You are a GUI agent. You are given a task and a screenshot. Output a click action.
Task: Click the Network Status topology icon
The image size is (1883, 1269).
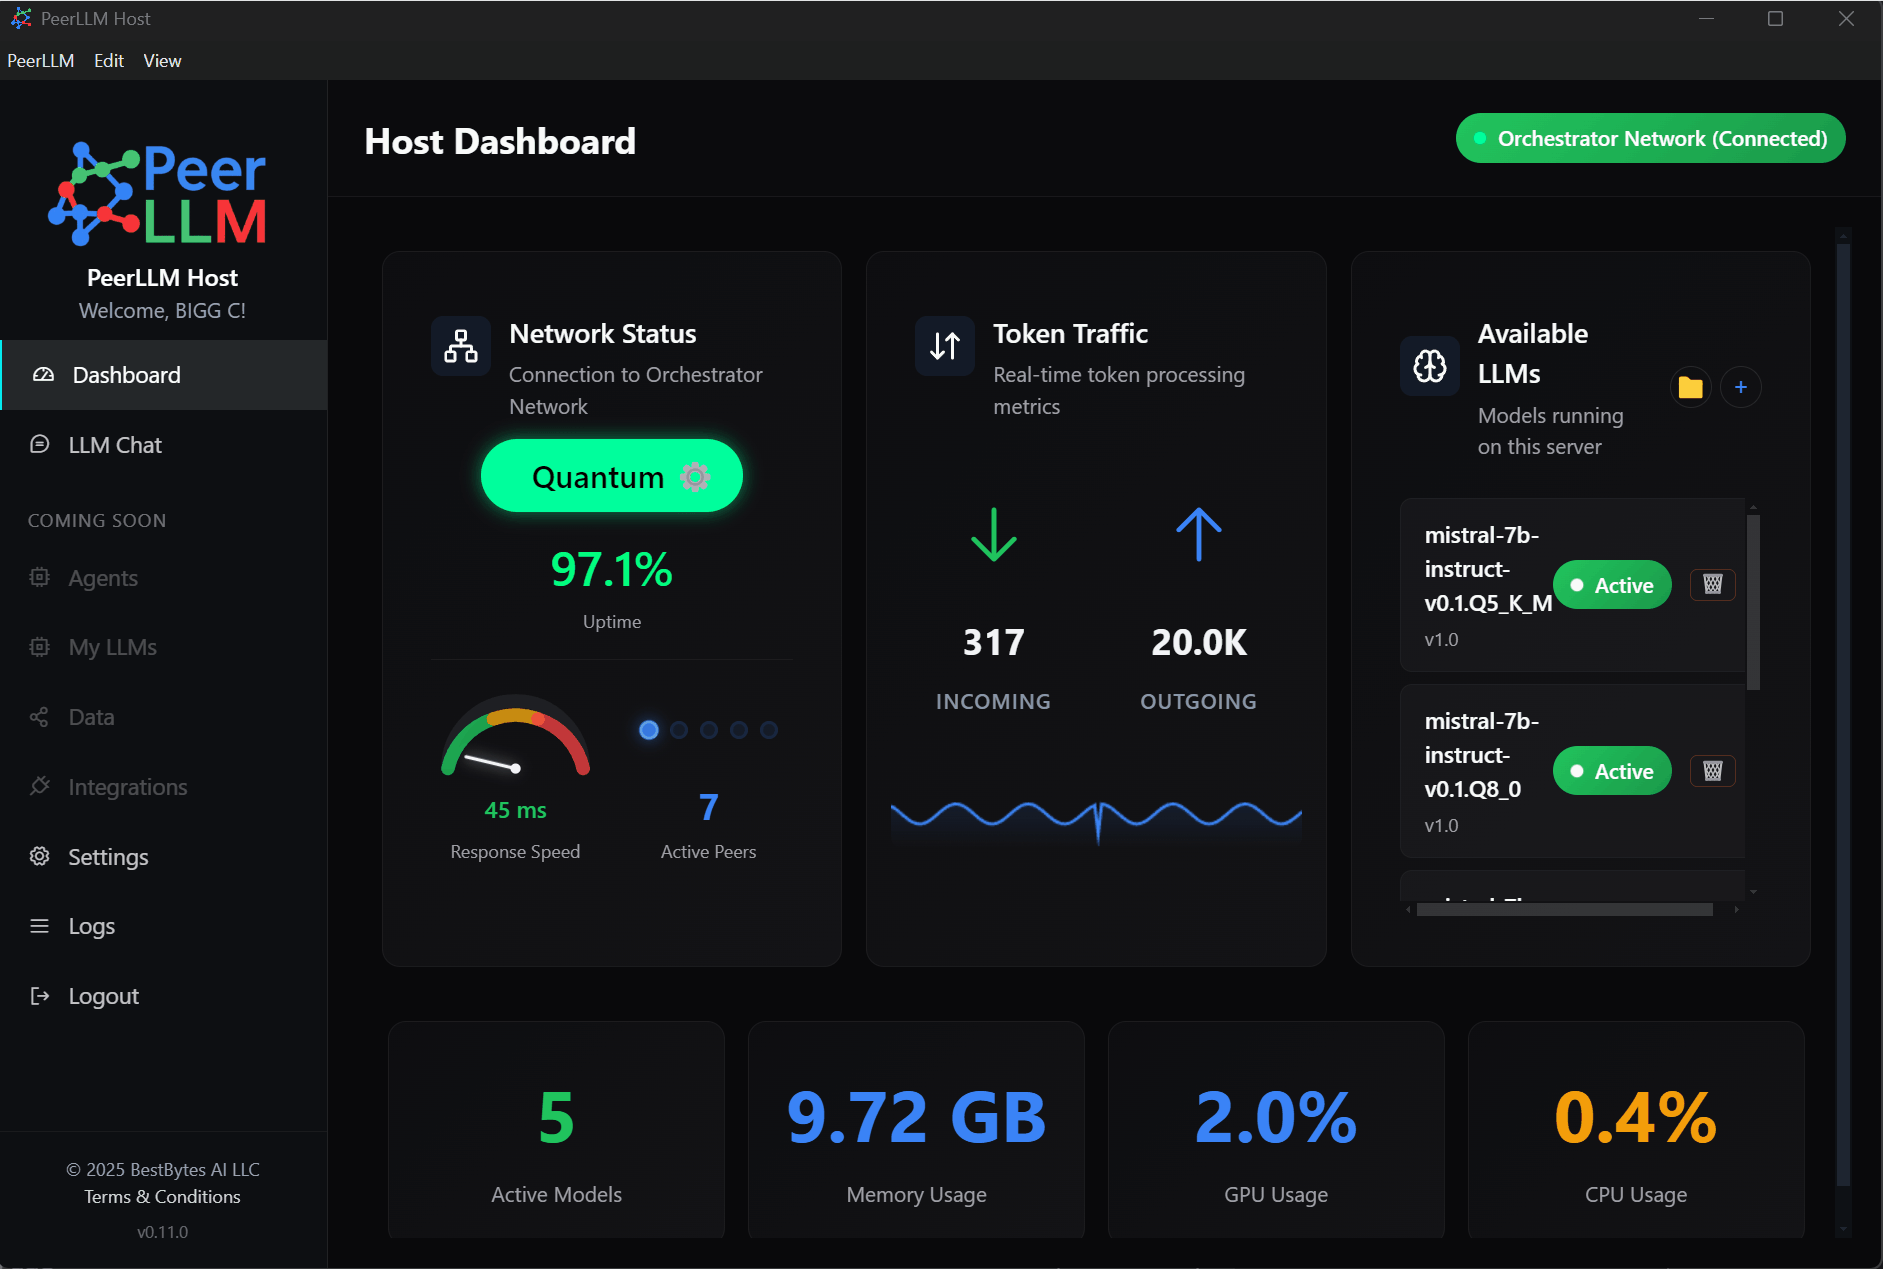(461, 346)
